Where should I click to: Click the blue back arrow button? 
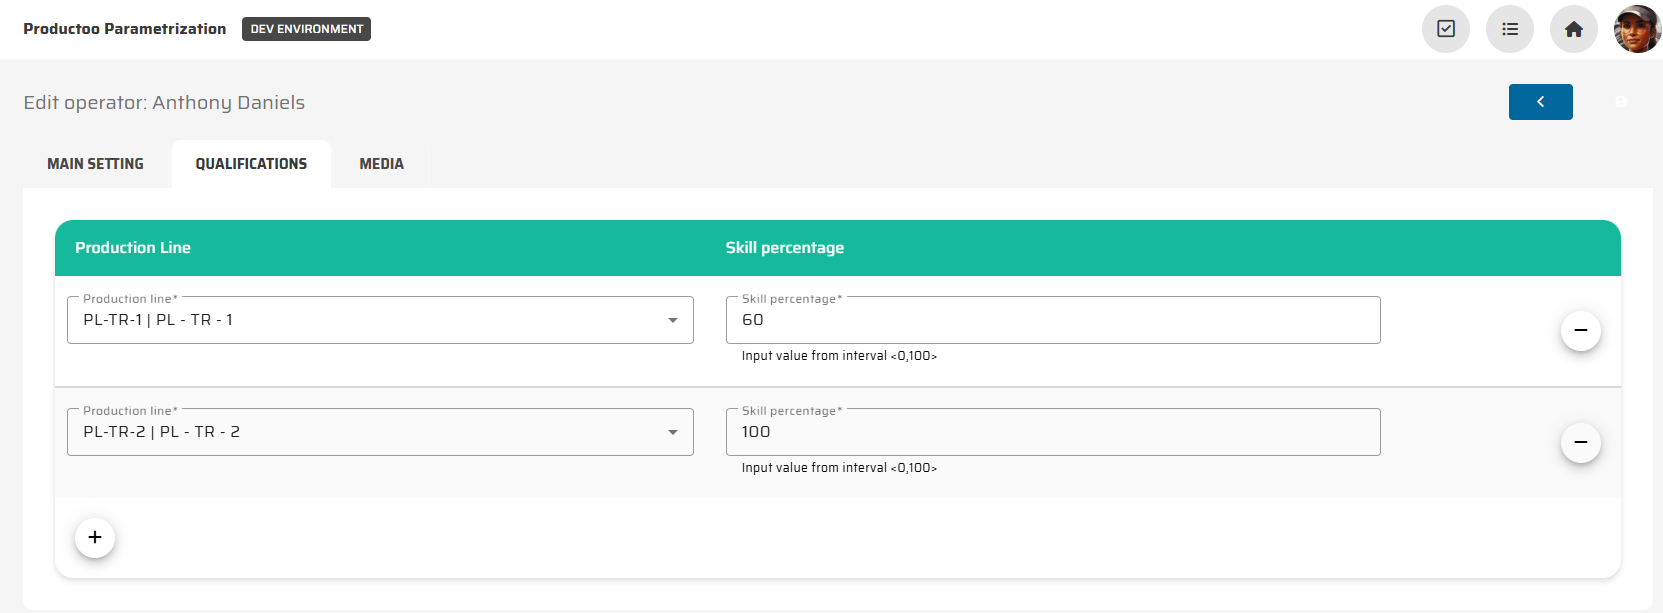[1540, 102]
